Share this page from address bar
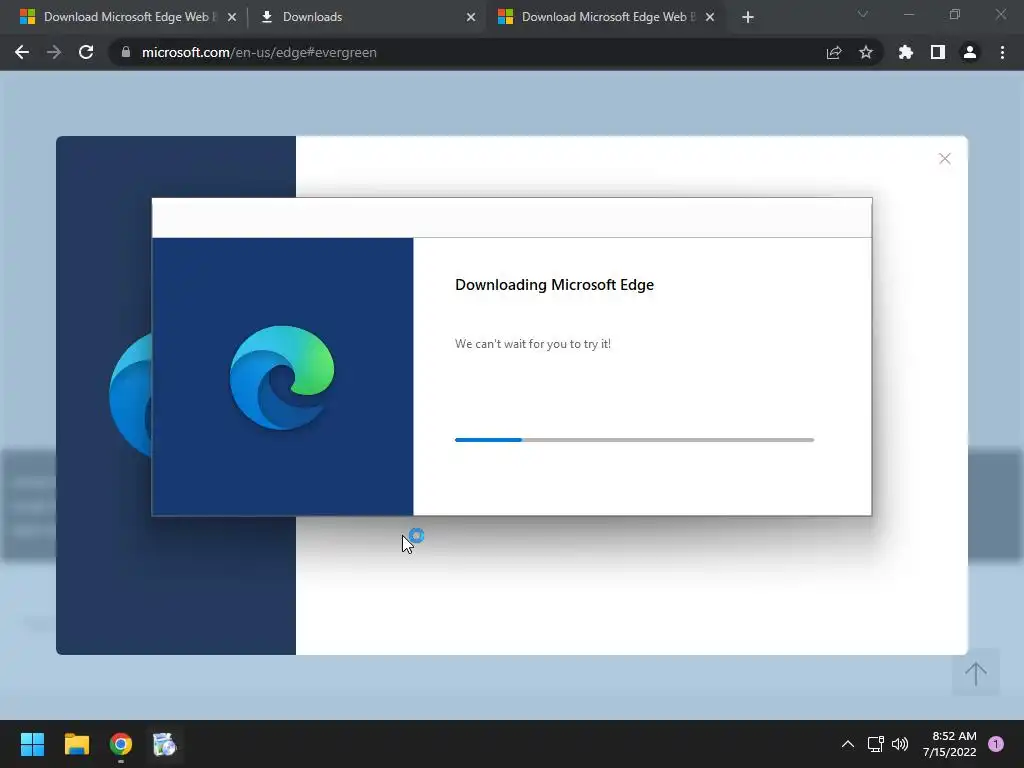The width and height of the screenshot is (1024, 768). 834,52
